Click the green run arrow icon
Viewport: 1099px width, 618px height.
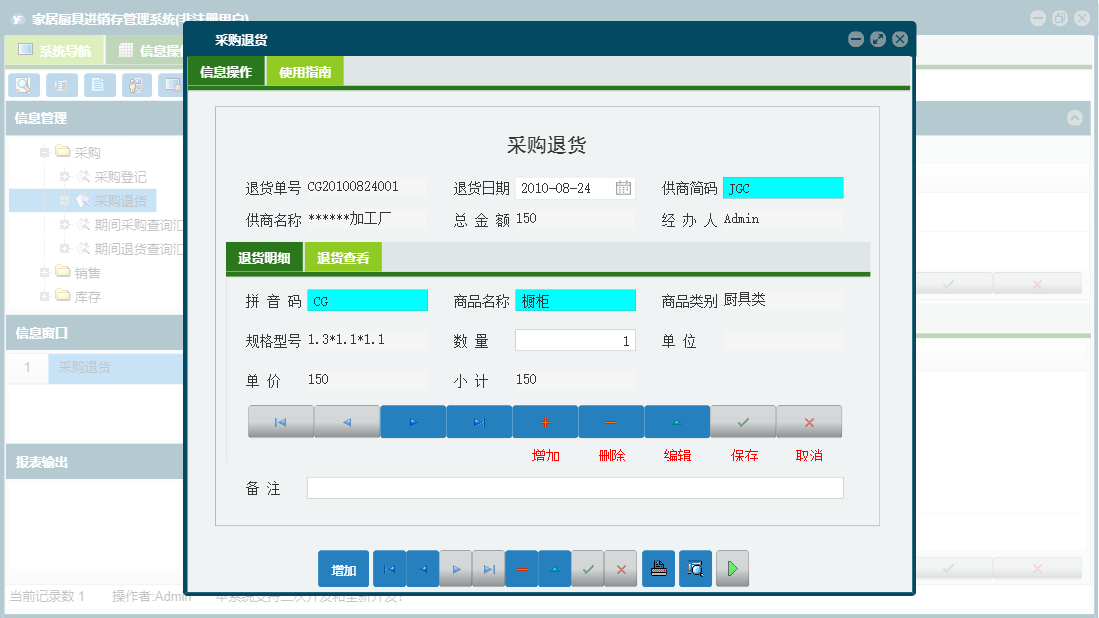click(x=732, y=568)
